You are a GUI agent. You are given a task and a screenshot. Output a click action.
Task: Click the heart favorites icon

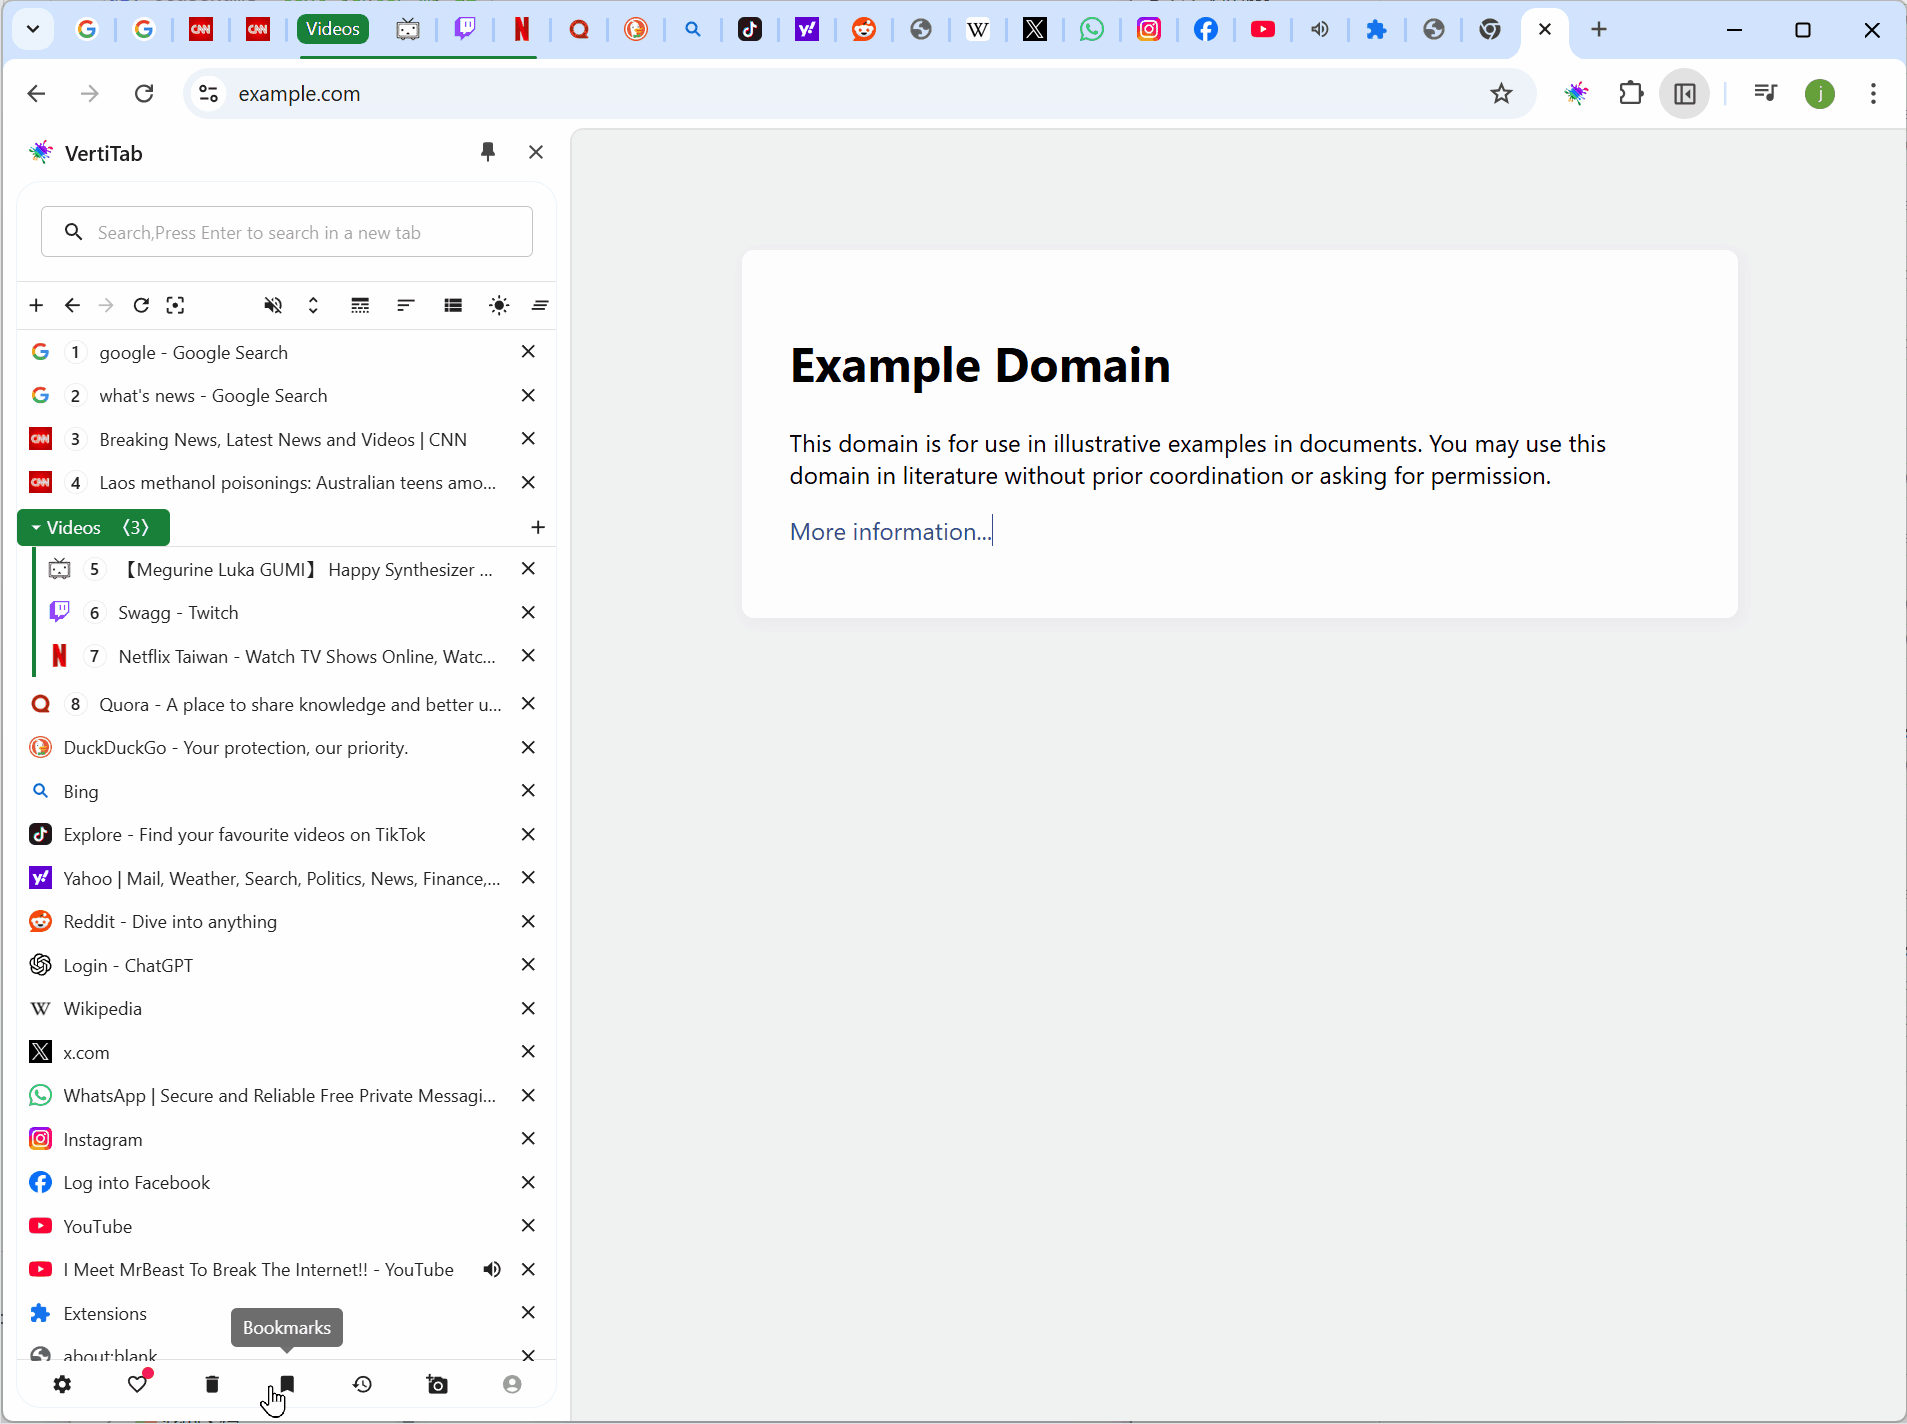click(138, 1384)
